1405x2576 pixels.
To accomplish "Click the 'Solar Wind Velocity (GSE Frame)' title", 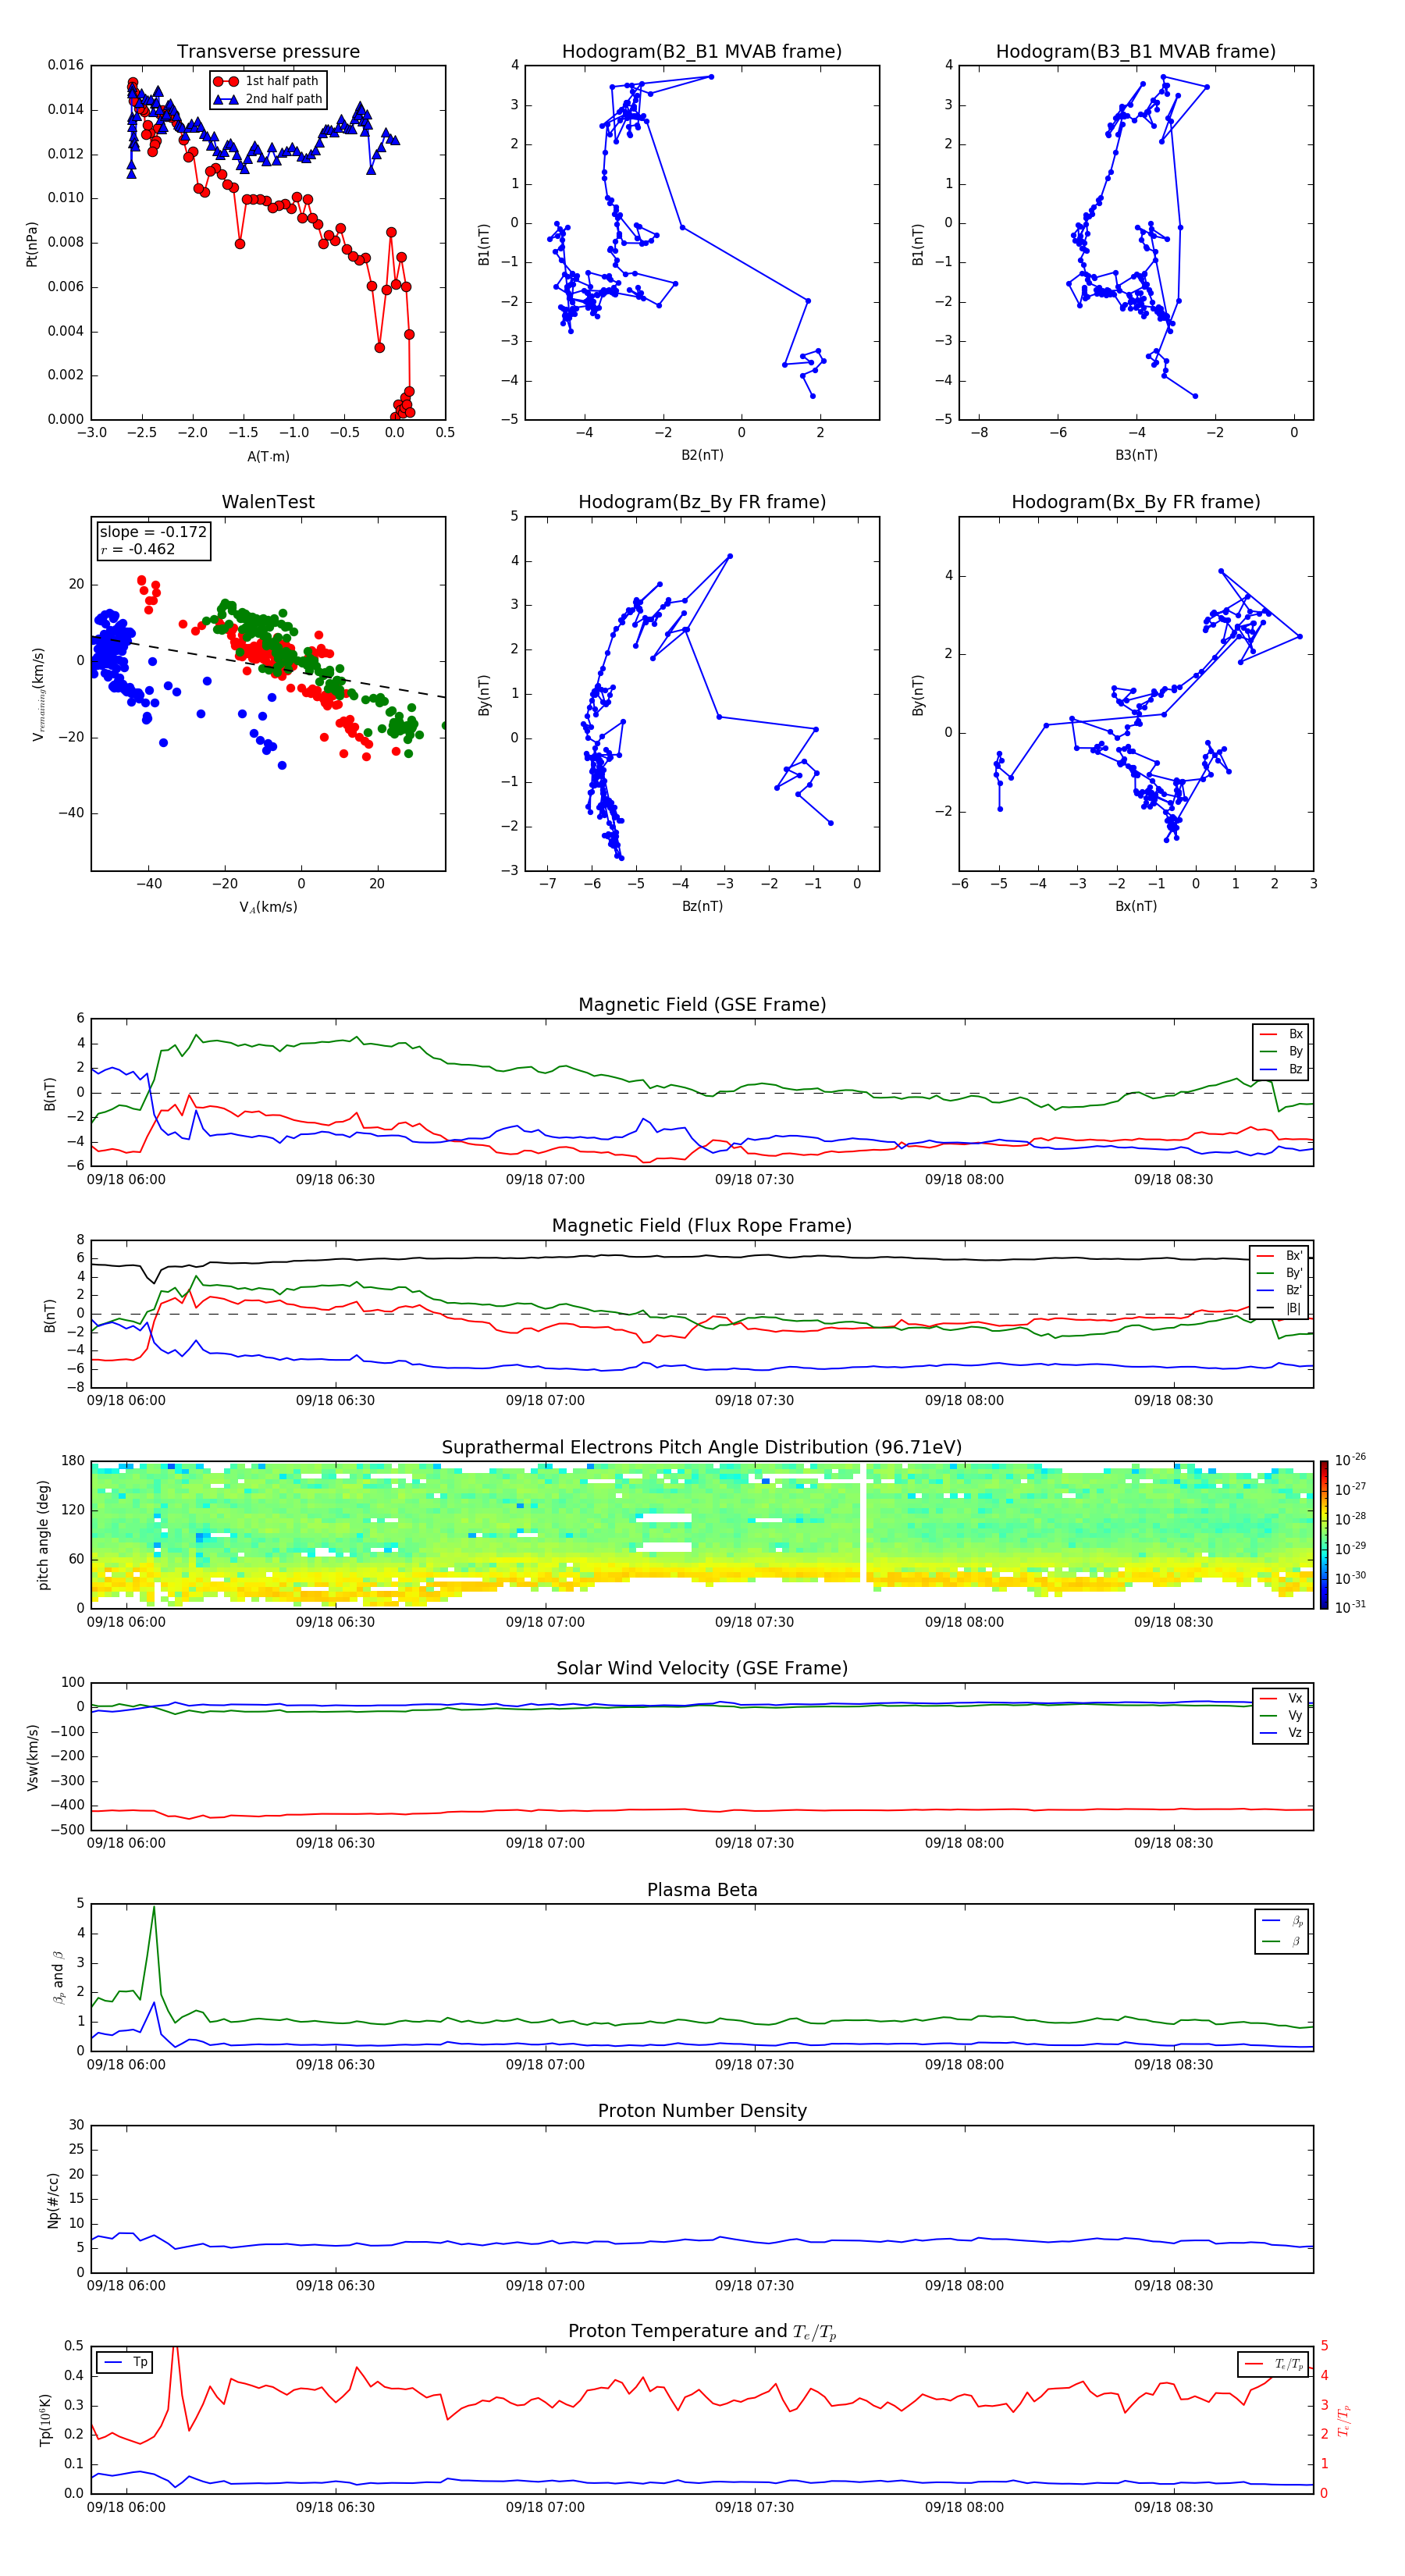I will tap(702, 1669).
